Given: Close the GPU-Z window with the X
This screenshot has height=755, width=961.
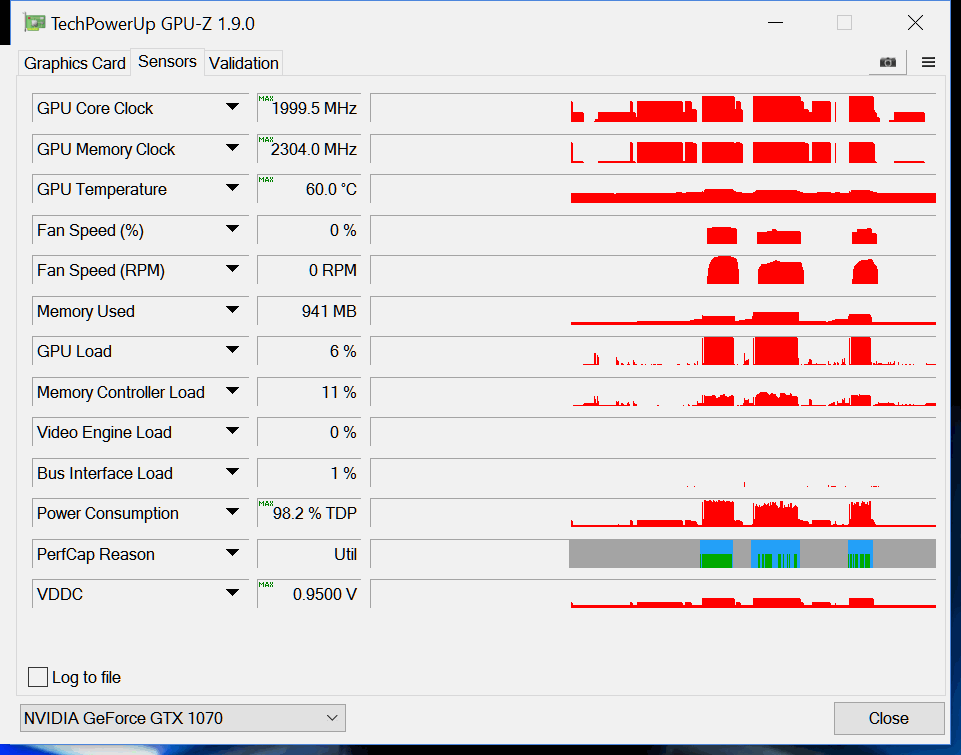Looking at the screenshot, I should [x=915, y=23].
